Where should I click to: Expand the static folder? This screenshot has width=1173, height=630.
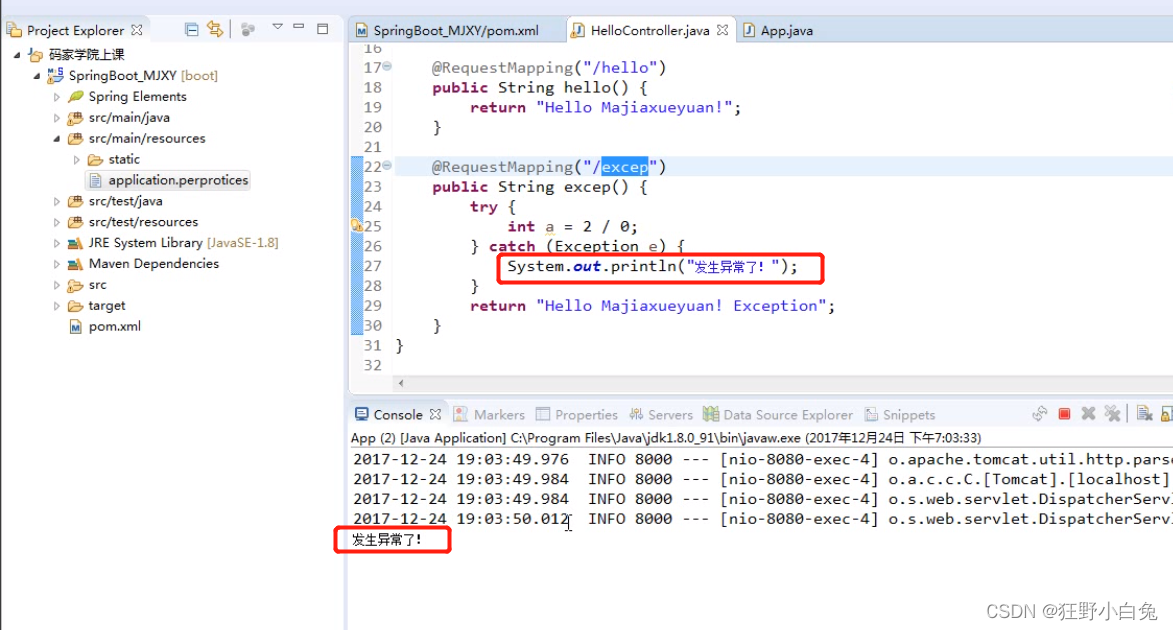[x=76, y=159]
